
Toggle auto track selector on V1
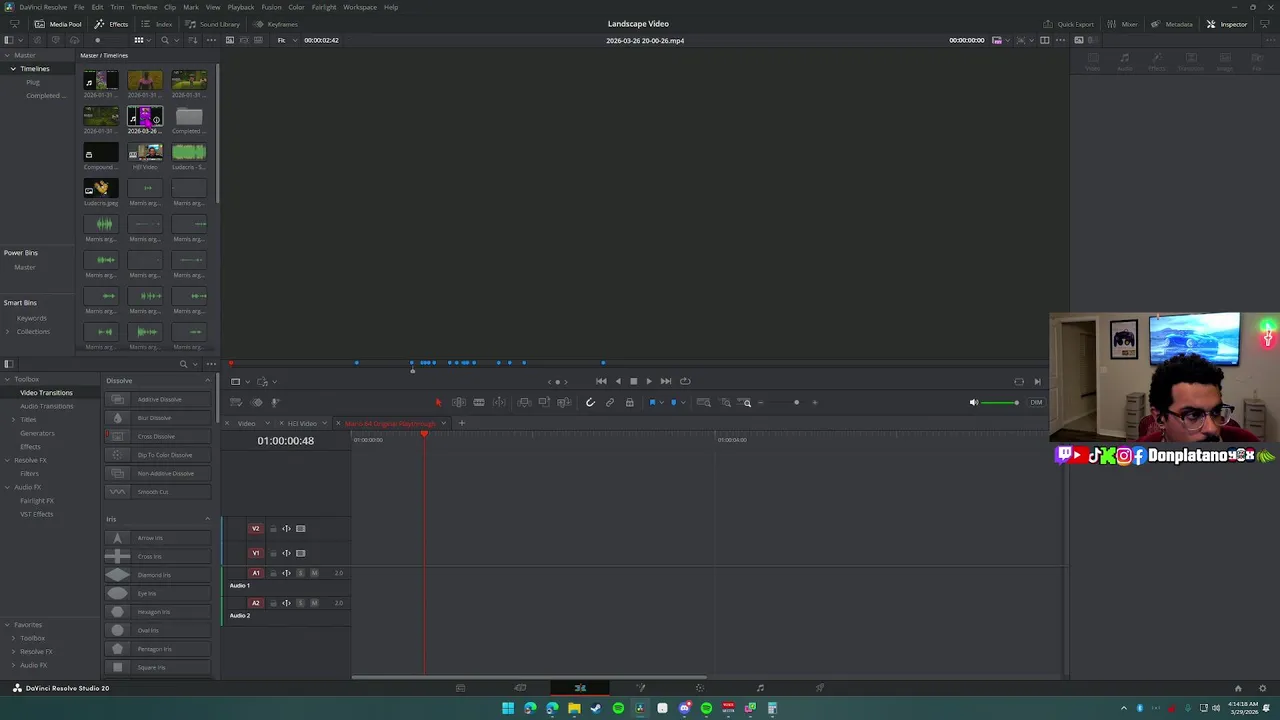pyautogui.click(x=286, y=553)
